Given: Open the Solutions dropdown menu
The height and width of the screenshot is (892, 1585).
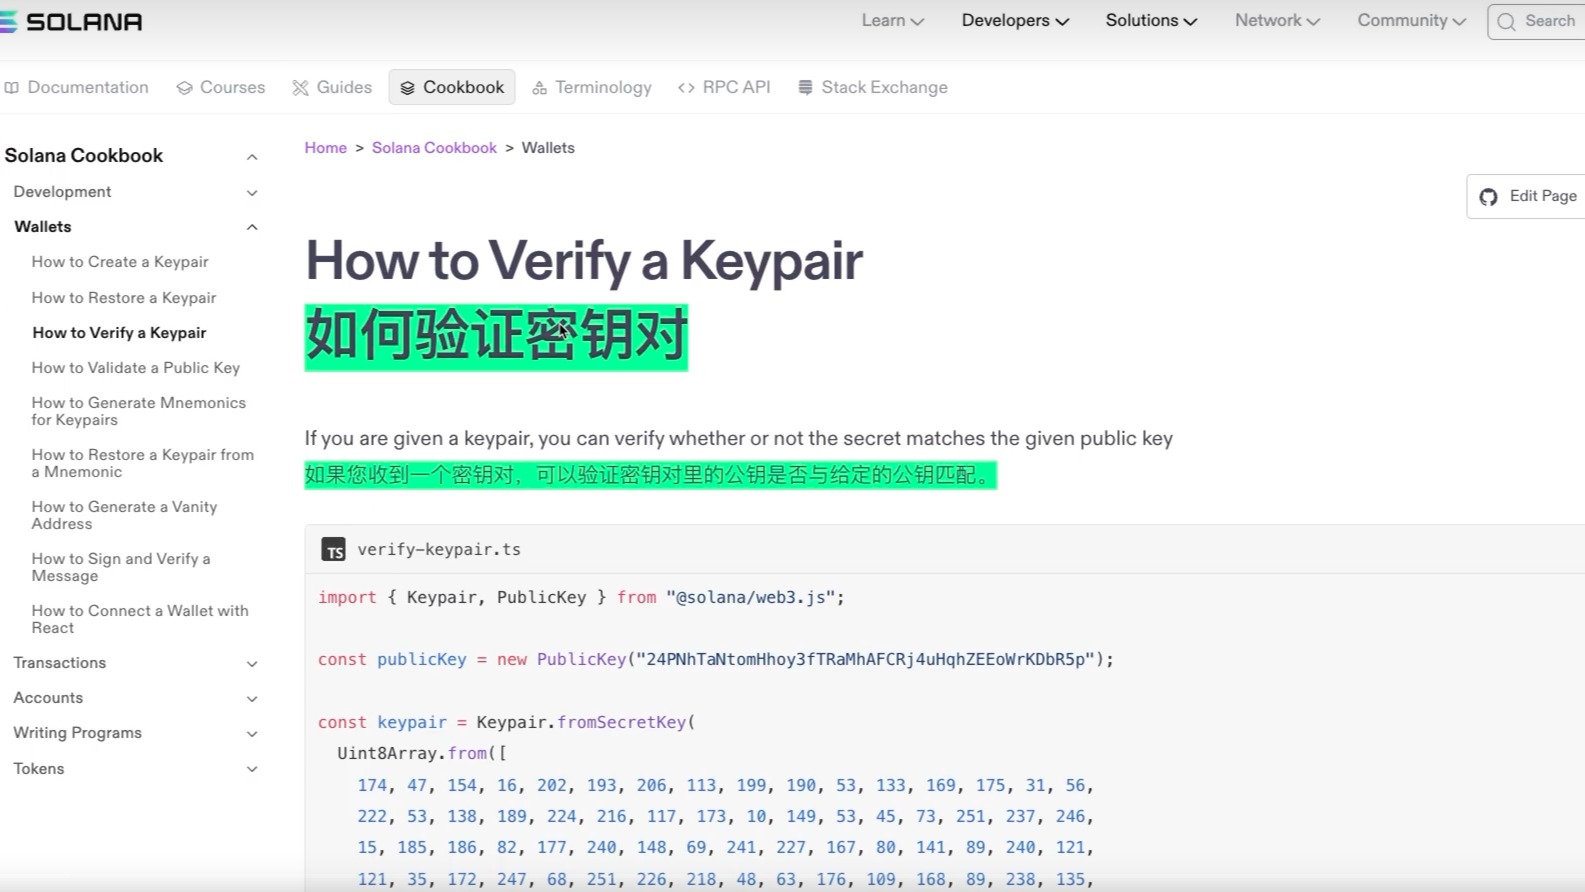Looking at the screenshot, I should (x=1151, y=21).
